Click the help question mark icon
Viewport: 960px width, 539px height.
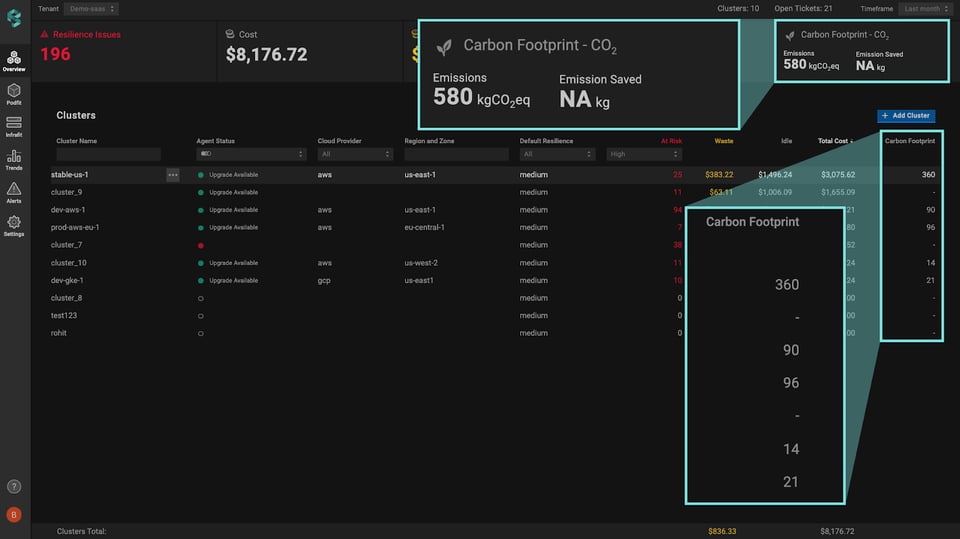tap(13, 487)
